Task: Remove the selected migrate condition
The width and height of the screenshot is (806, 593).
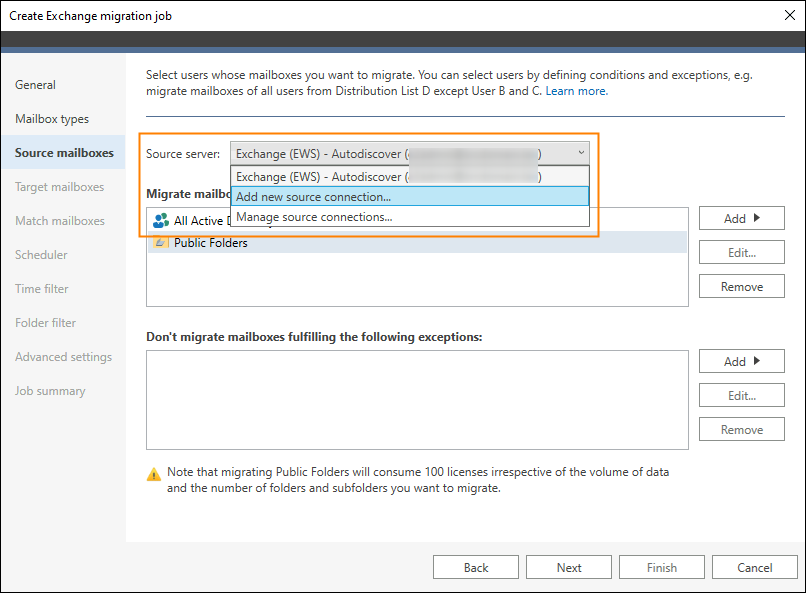Action: 741,286
